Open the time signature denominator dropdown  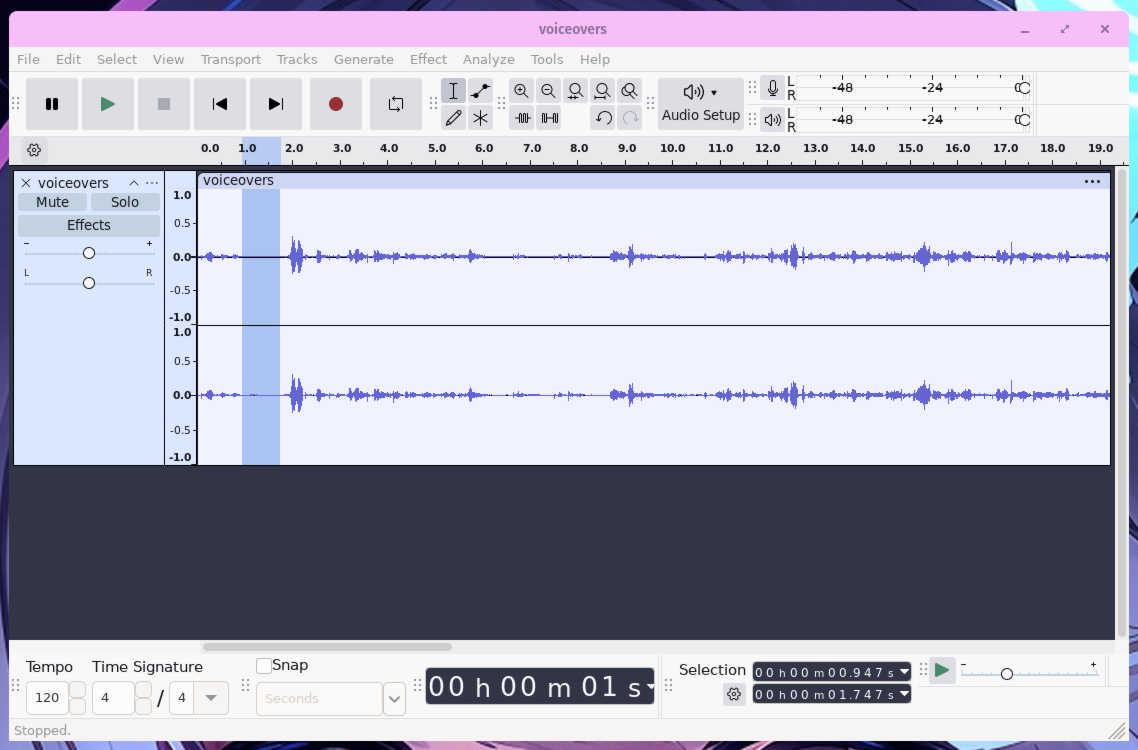pyautogui.click(x=210, y=698)
